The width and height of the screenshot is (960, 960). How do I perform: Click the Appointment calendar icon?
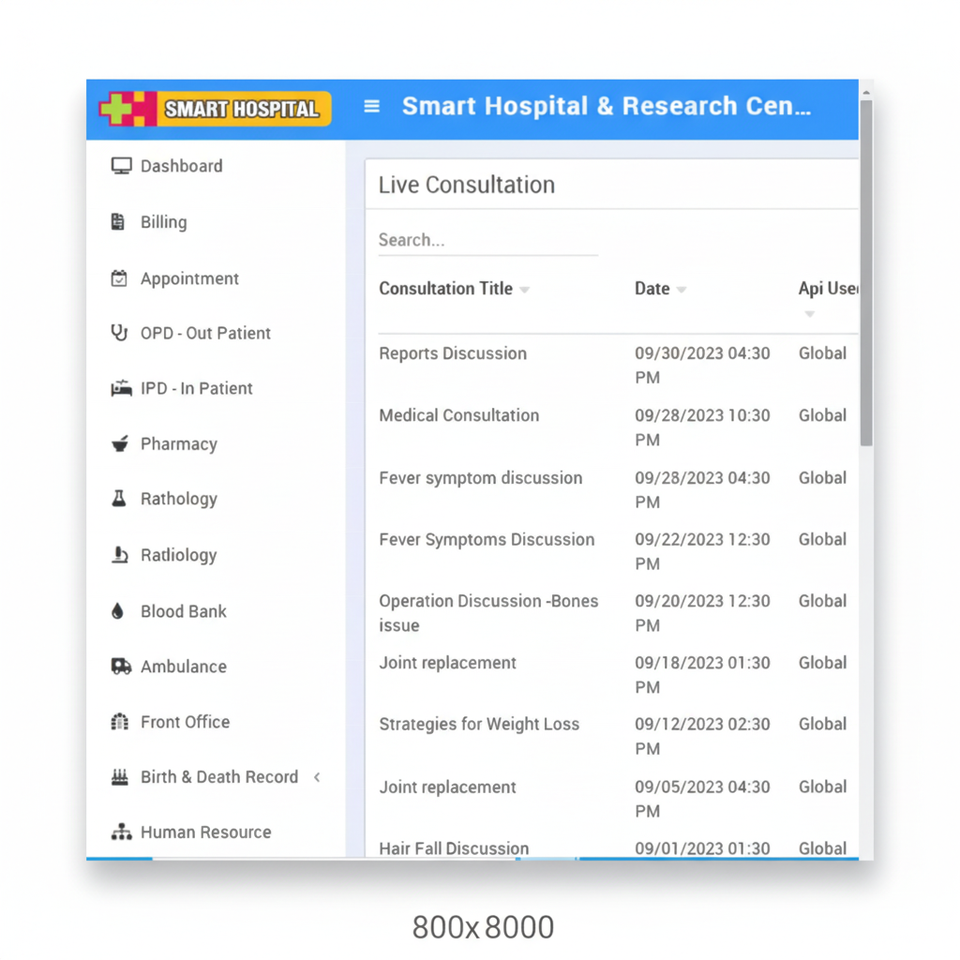pyautogui.click(x=119, y=279)
